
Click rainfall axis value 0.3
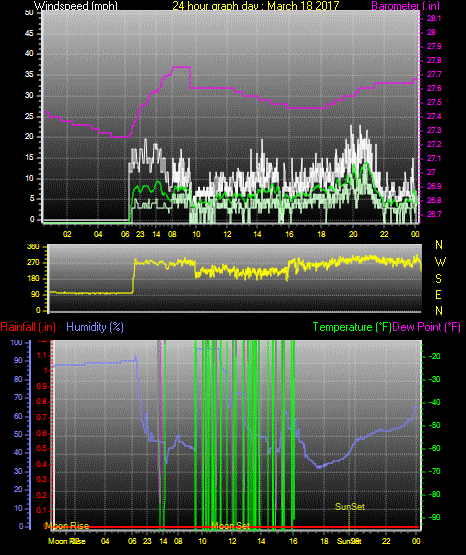pyautogui.click(x=42, y=479)
